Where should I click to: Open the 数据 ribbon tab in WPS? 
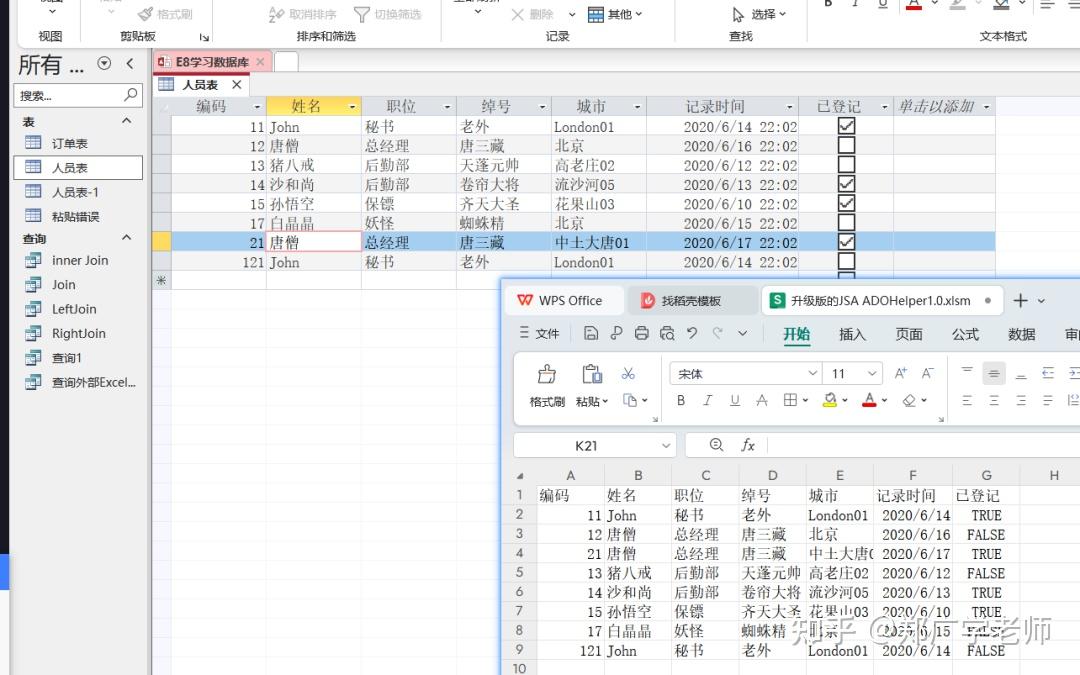(1022, 335)
